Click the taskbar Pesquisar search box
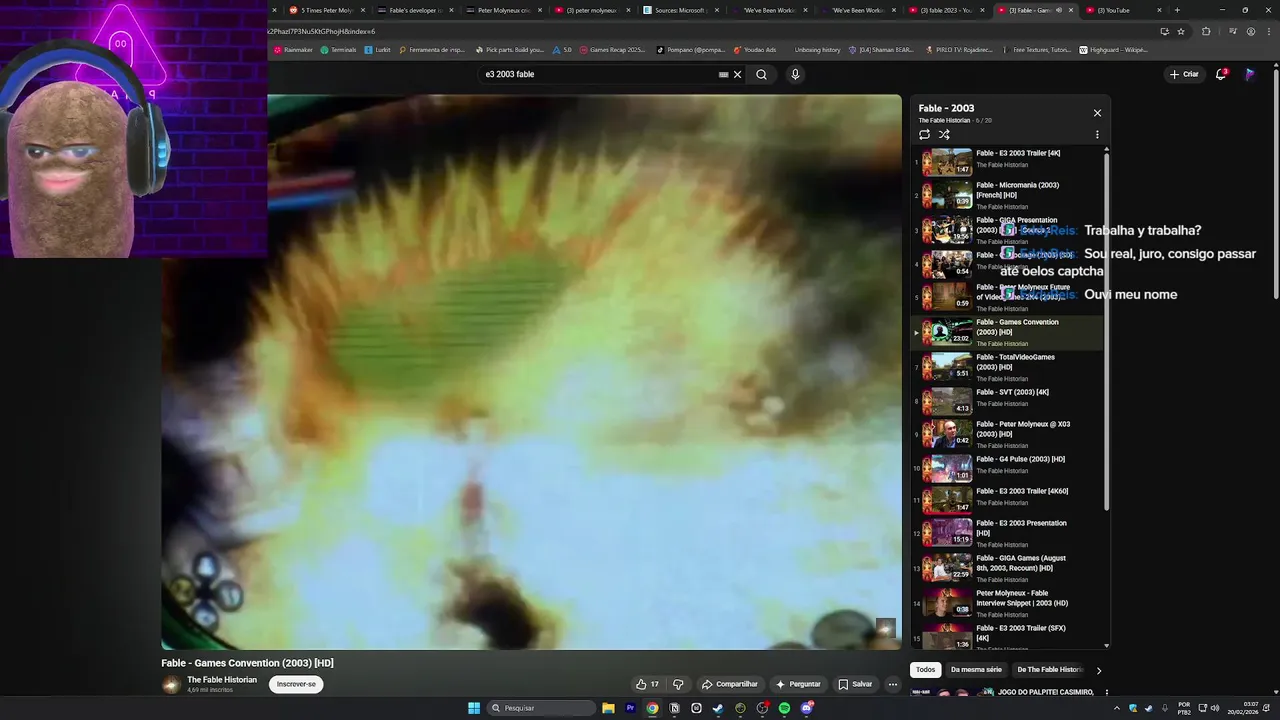This screenshot has width=1280, height=720. tap(541, 708)
